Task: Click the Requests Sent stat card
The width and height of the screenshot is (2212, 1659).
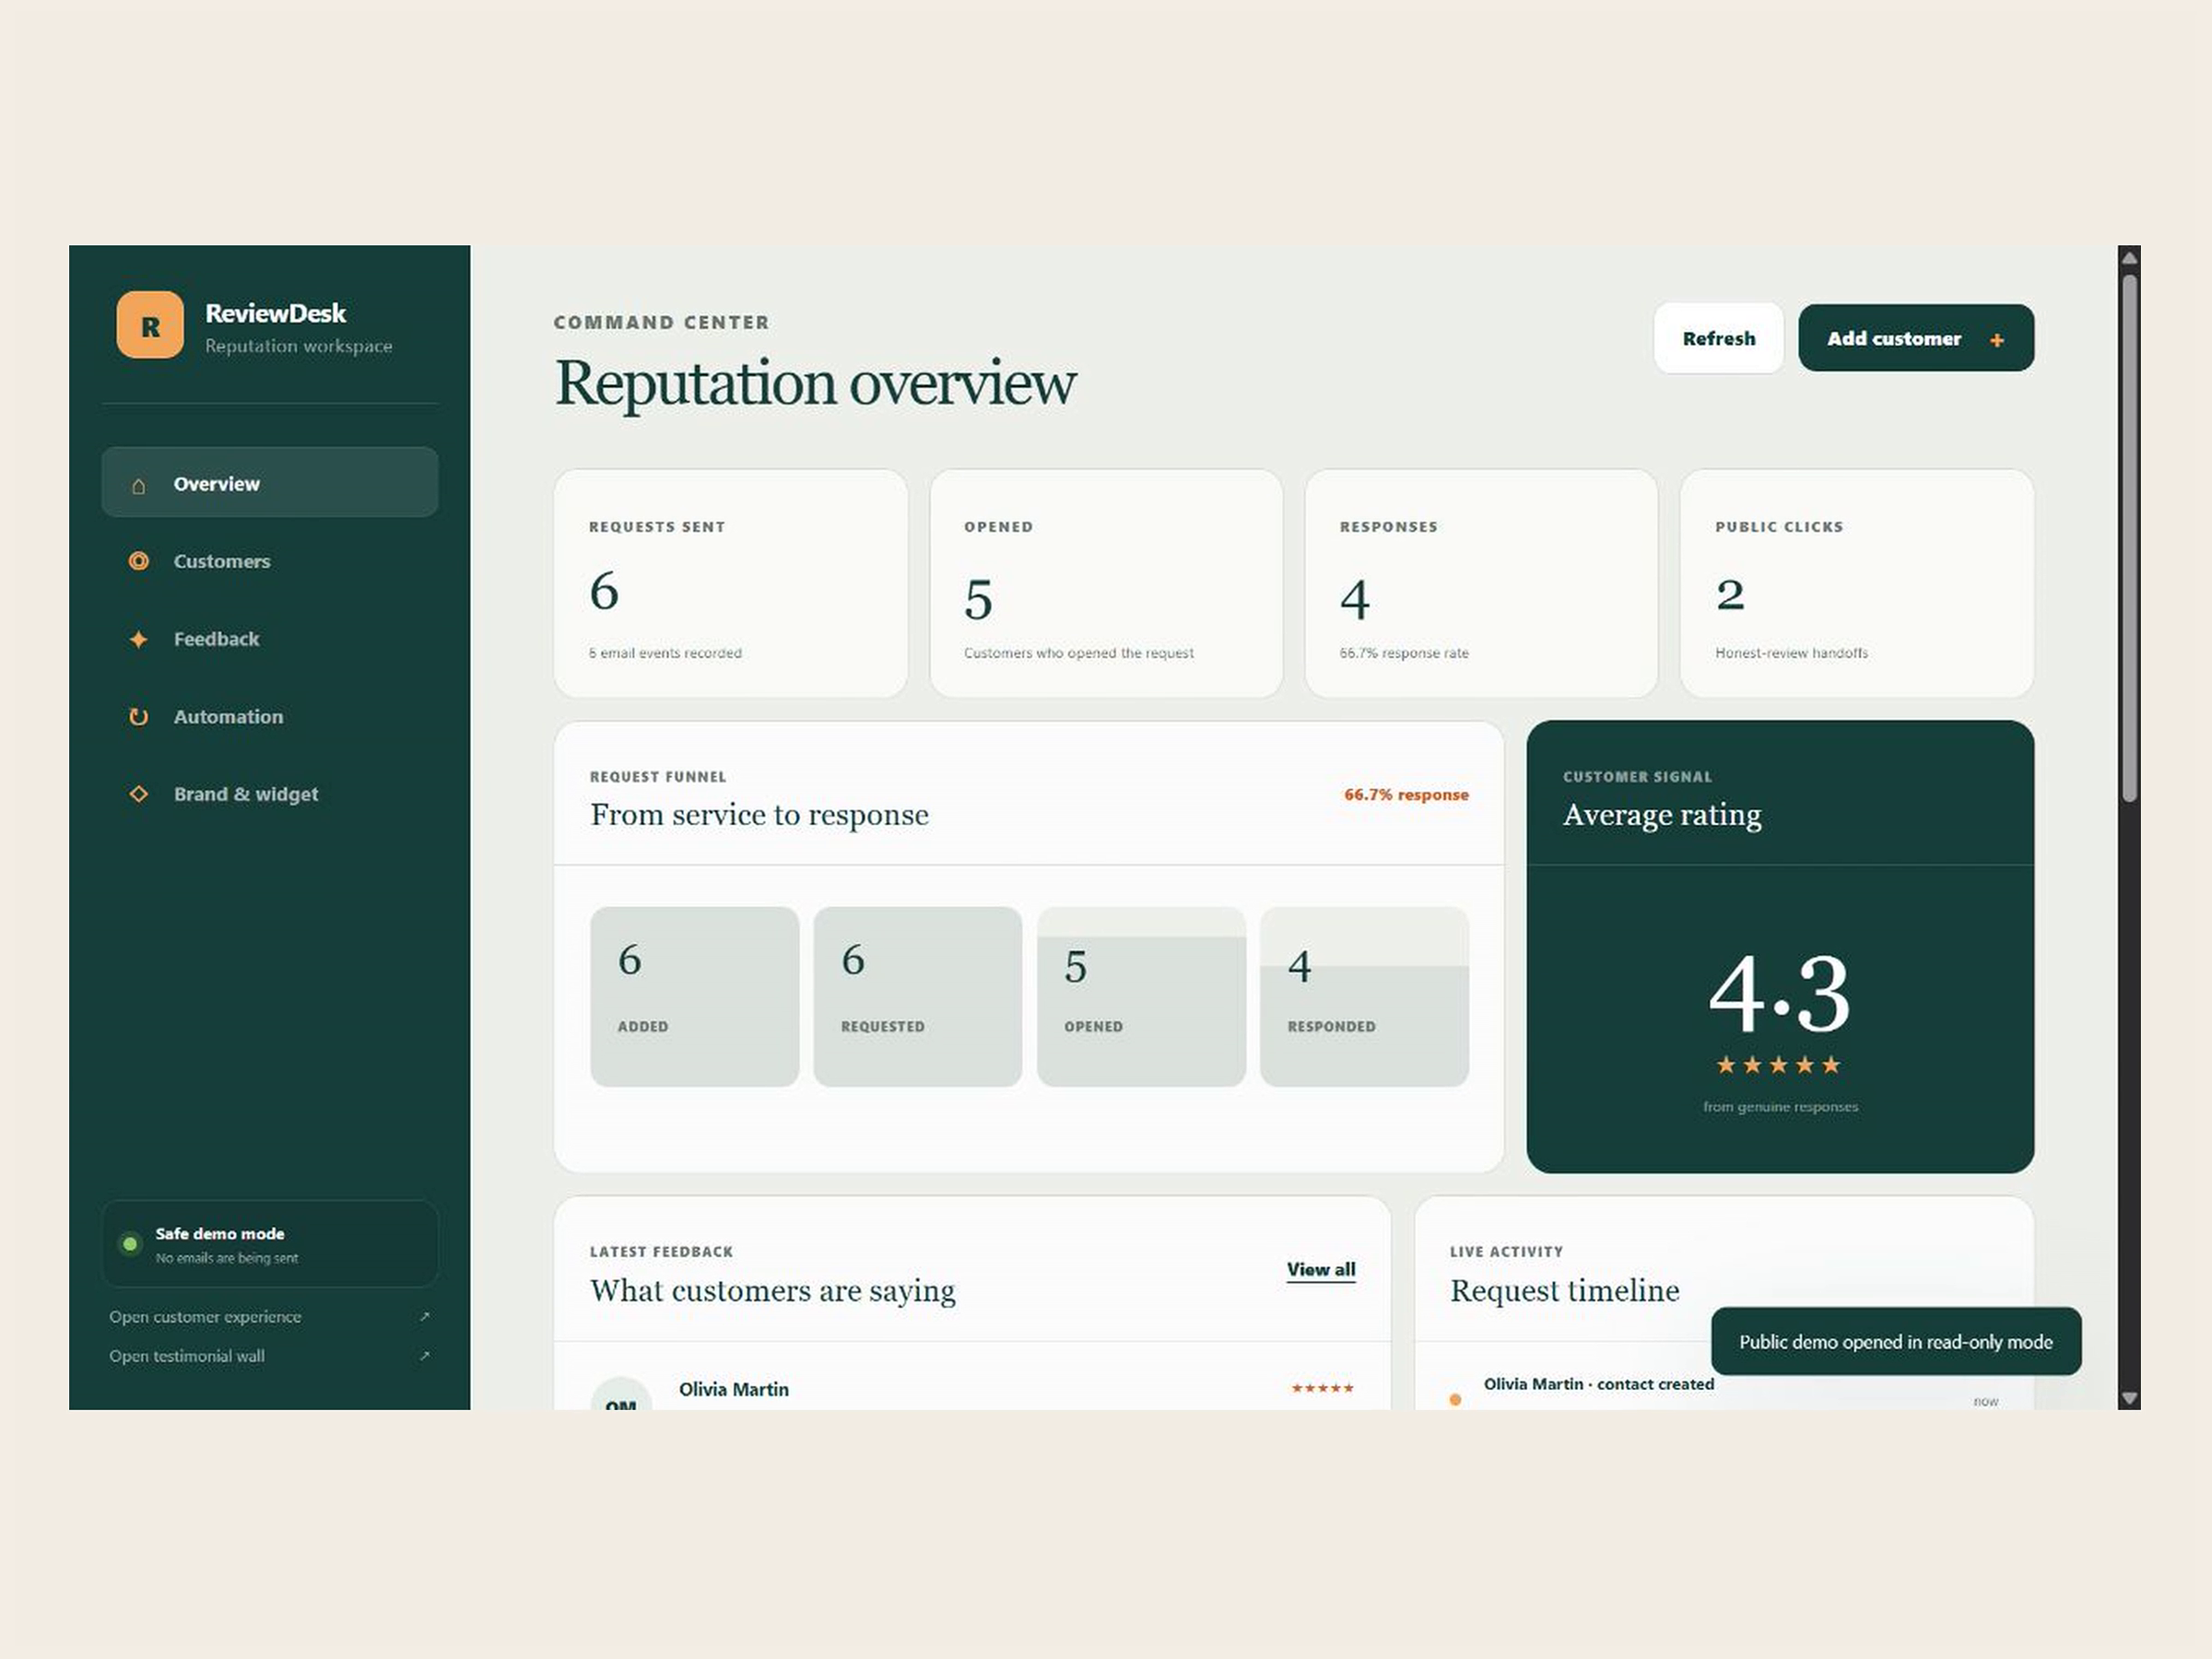Action: [x=731, y=583]
